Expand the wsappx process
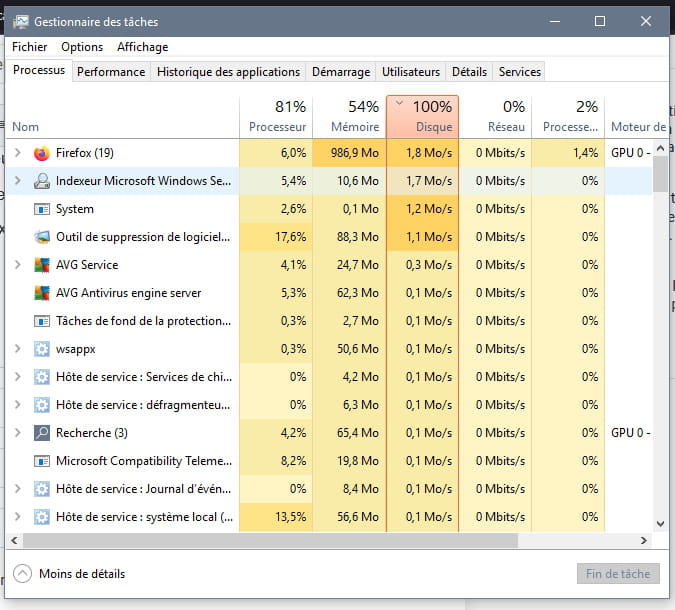Image resolution: width=675 pixels, height=610 pixels. click(17, 348)
